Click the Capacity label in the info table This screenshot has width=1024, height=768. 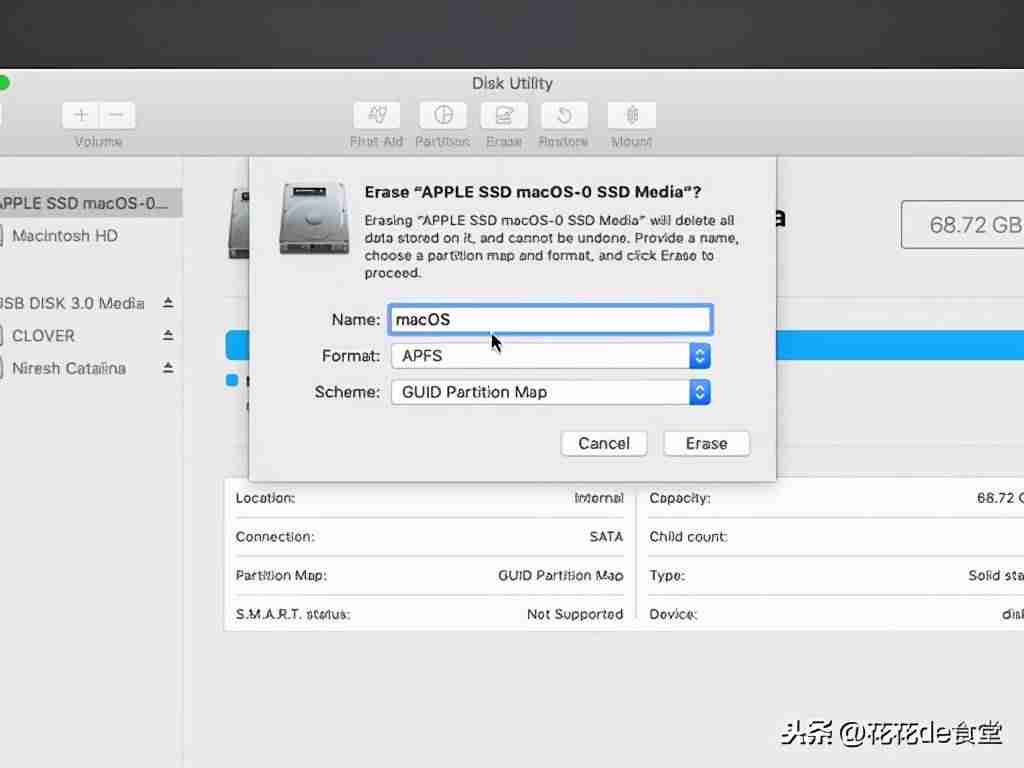(680, 498)
